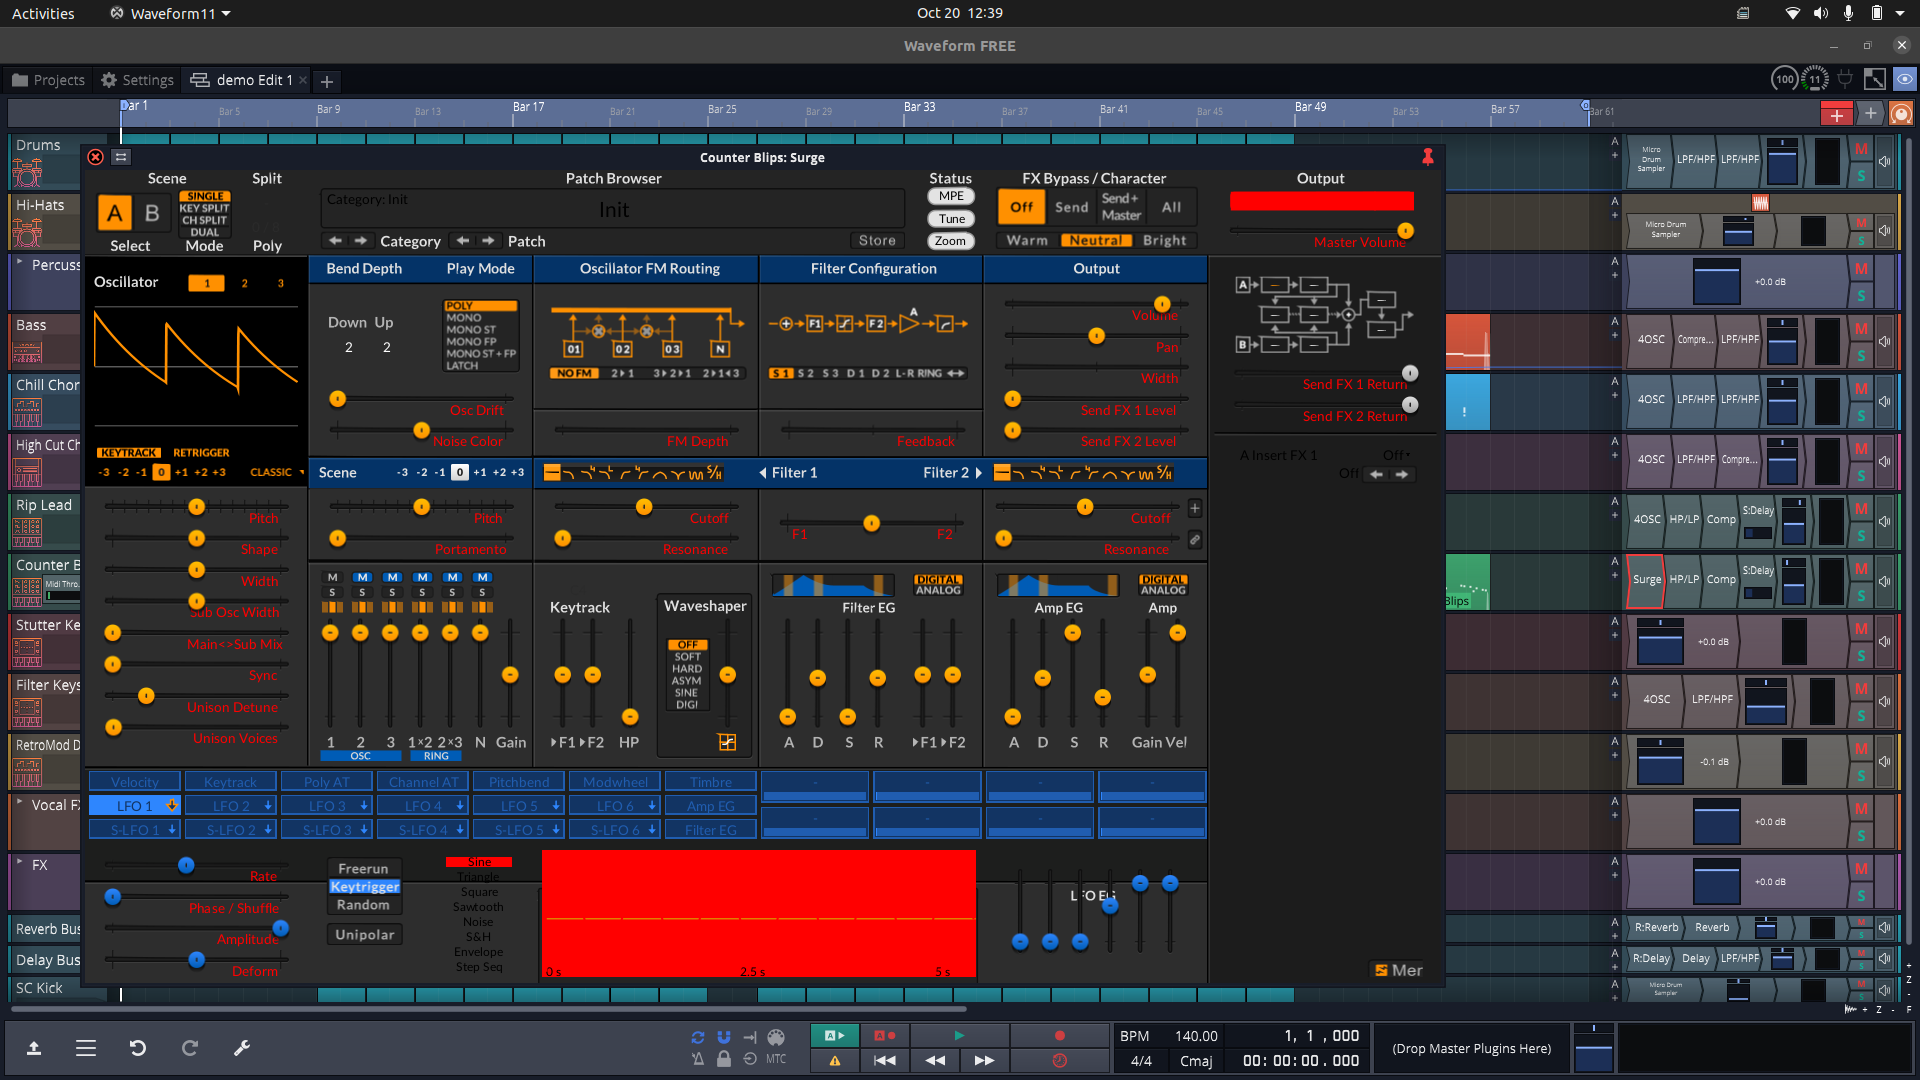Toggle the metronome click icon
Image resolution: width=1920 pixels, height=1080 pixels.
tap(698, 1059)
